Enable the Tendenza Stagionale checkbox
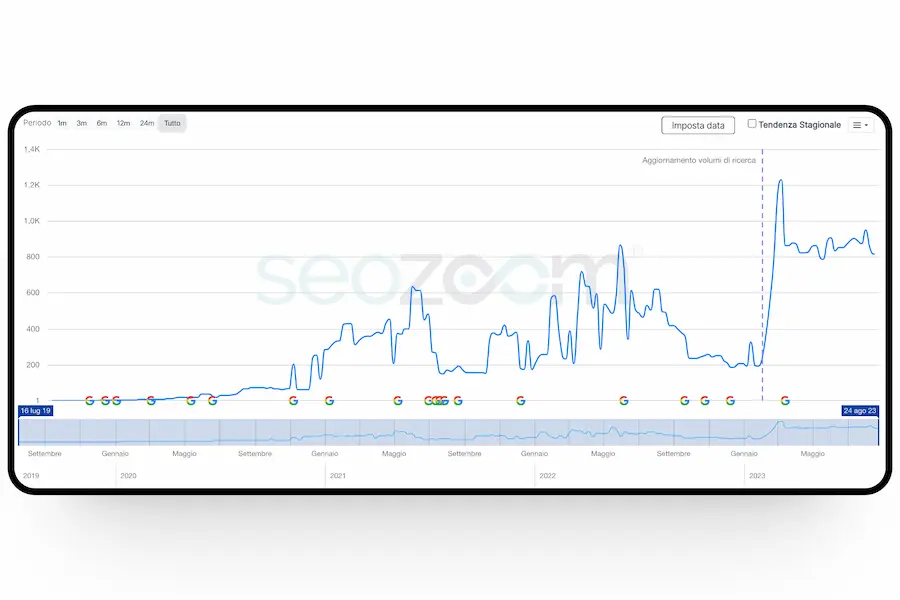The height and width of the screenshot is (600, 900). (x=752, y=124)
